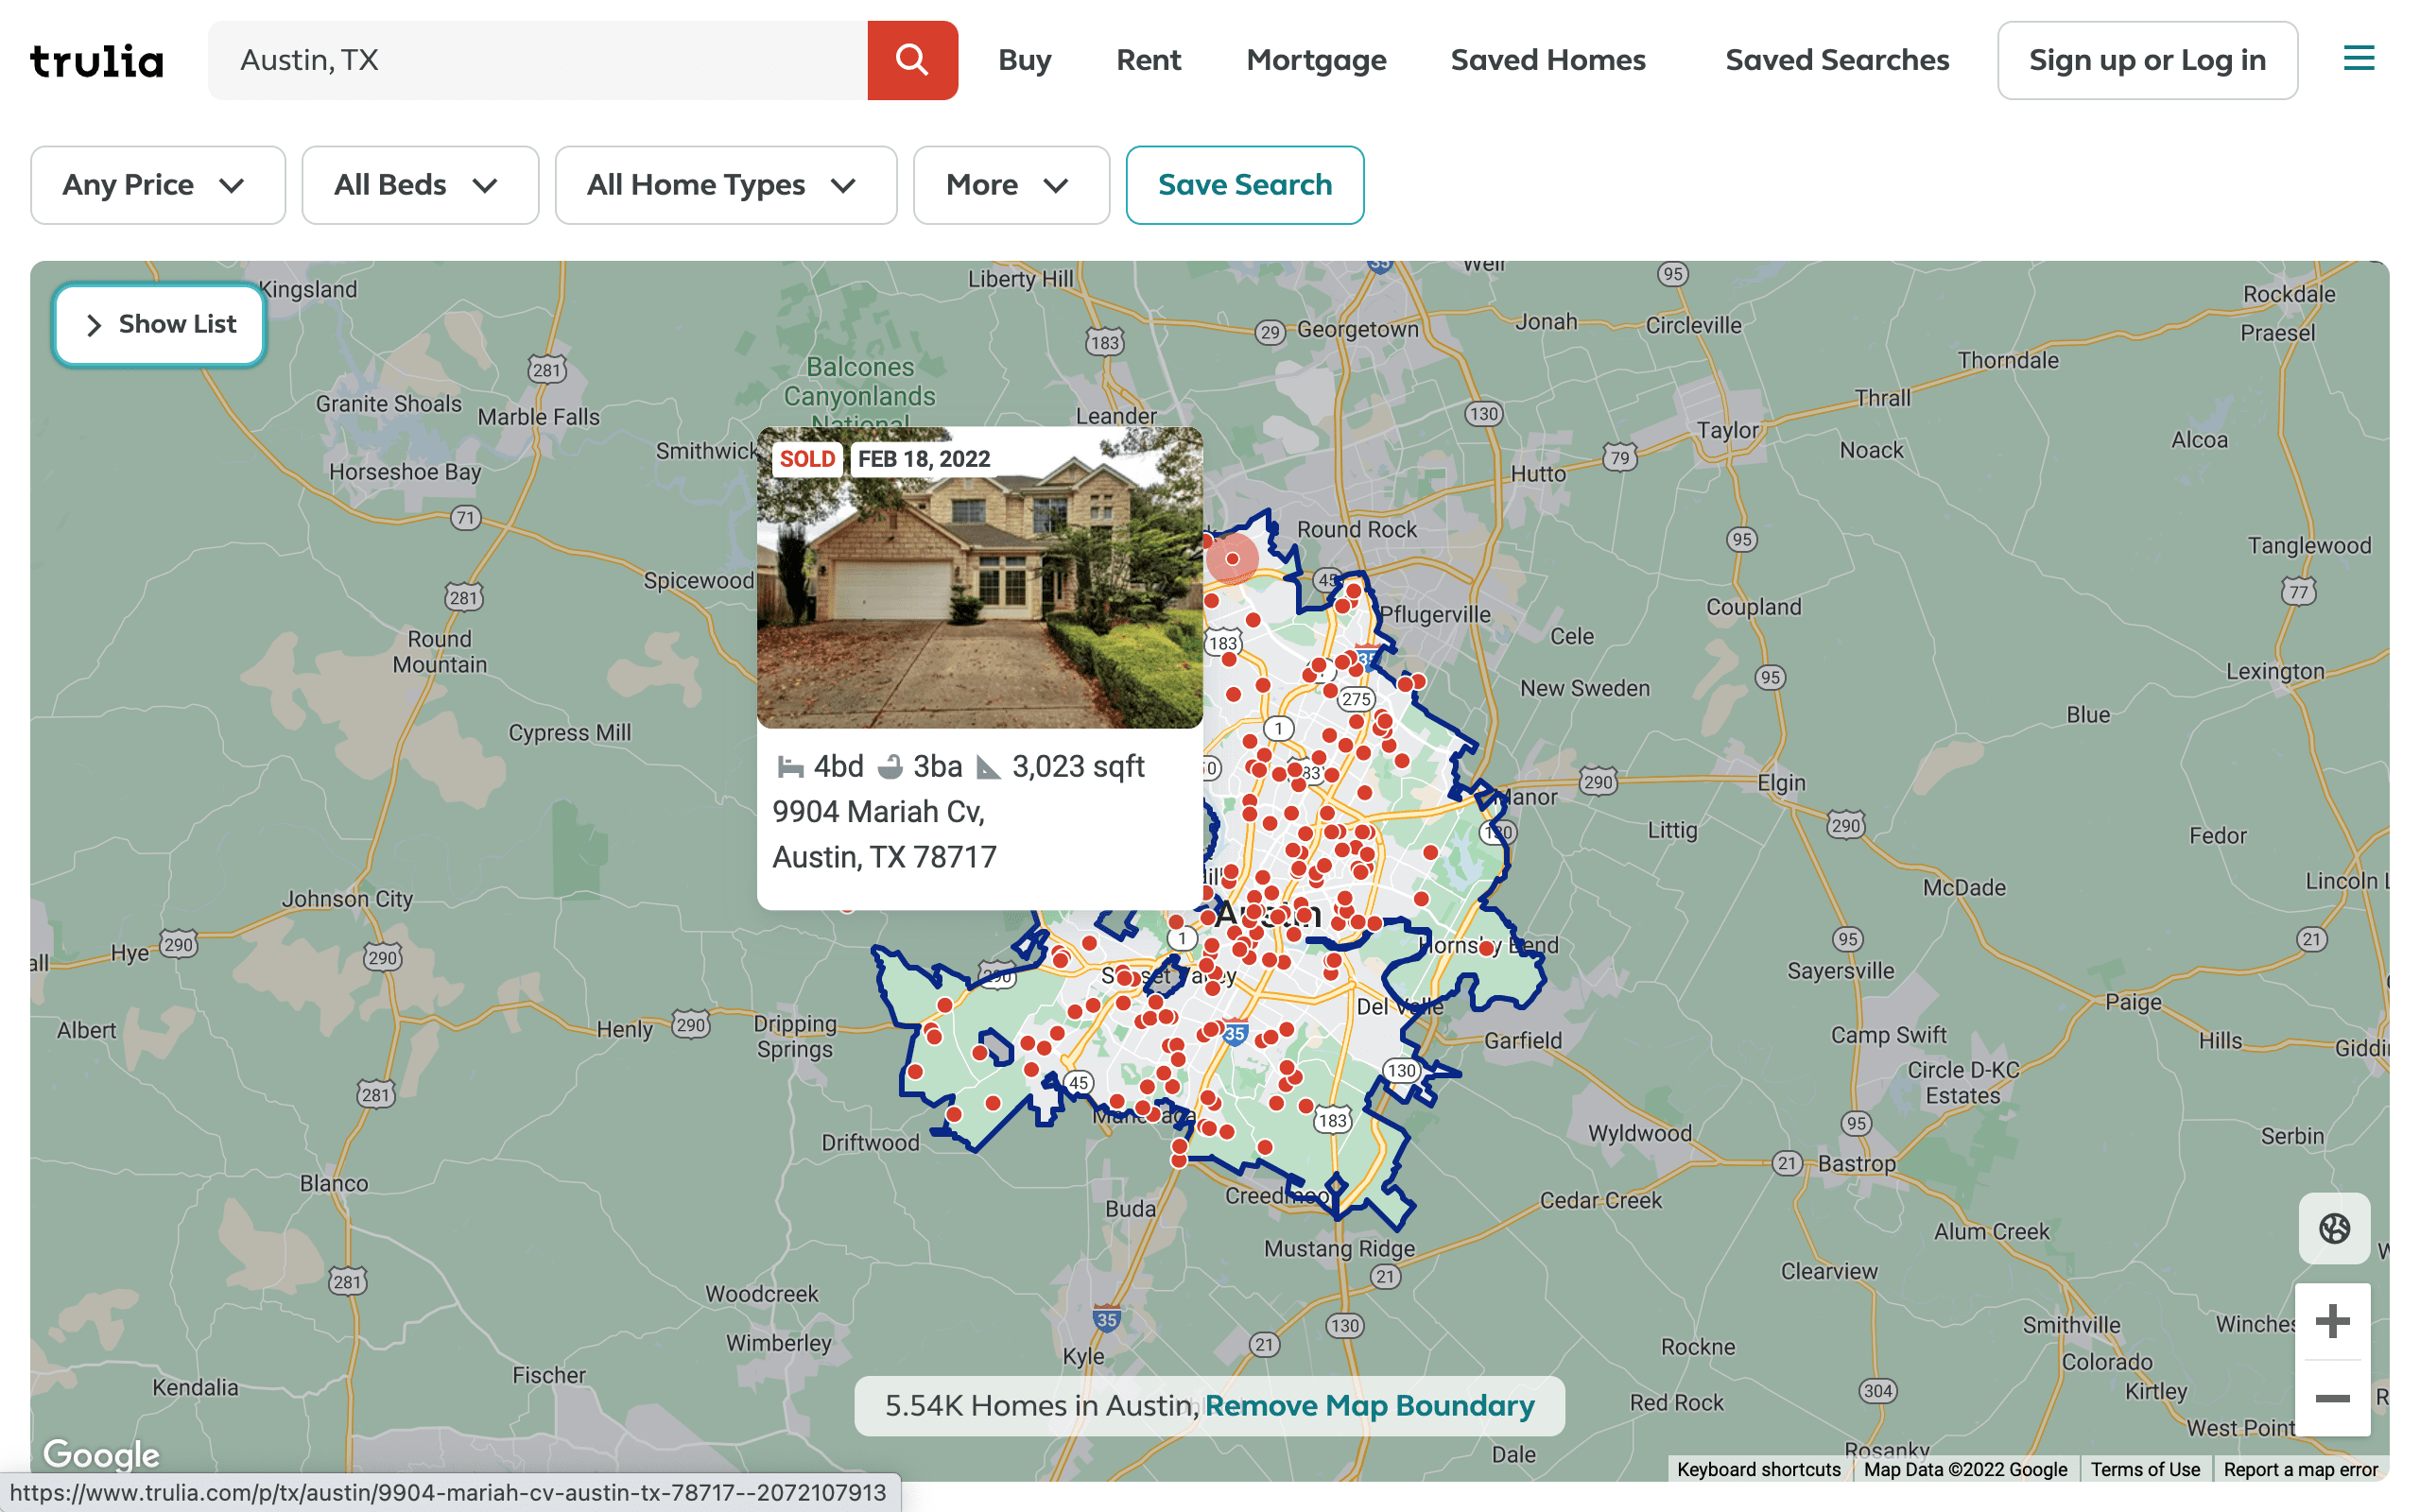Image resolution: width=2420 pixels, height=1512 pixels.
Task: Click the trulia logo
Action: tap(97, 61)
